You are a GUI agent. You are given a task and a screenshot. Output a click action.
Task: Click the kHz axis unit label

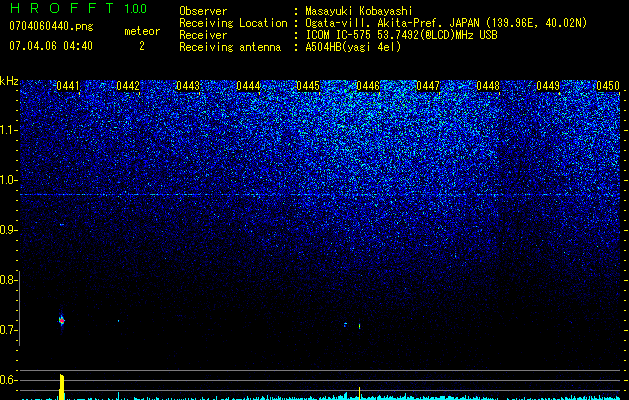click(x=9, y=81)
